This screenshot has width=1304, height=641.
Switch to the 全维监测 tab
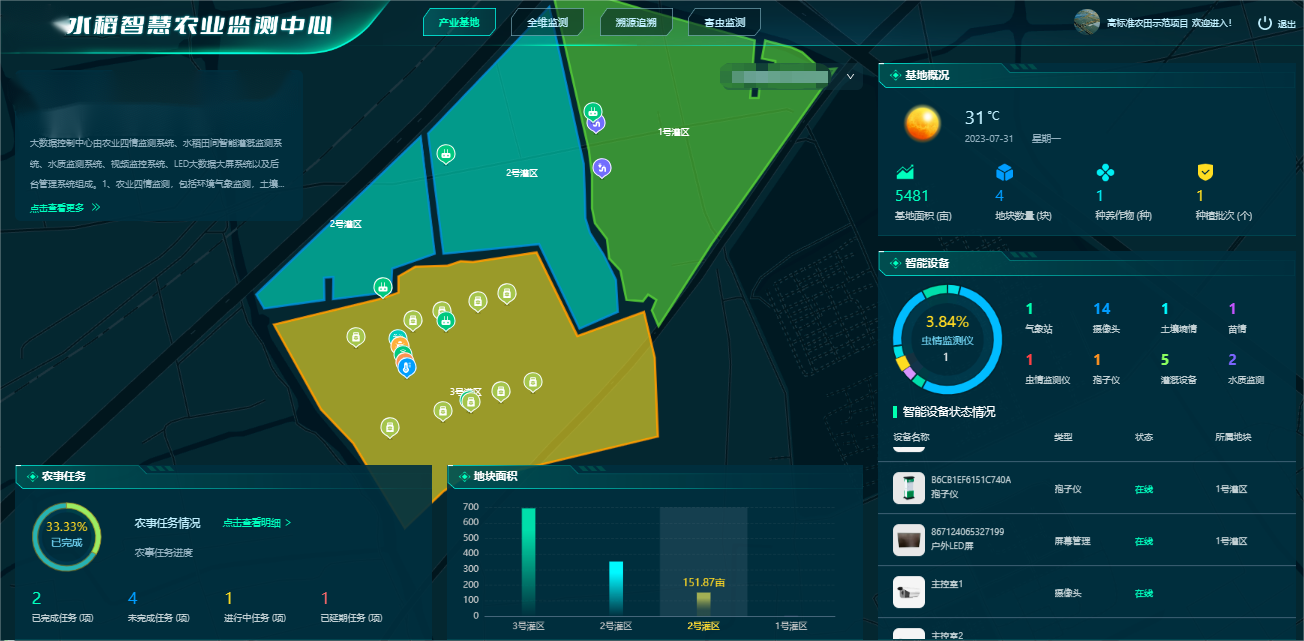547,22
